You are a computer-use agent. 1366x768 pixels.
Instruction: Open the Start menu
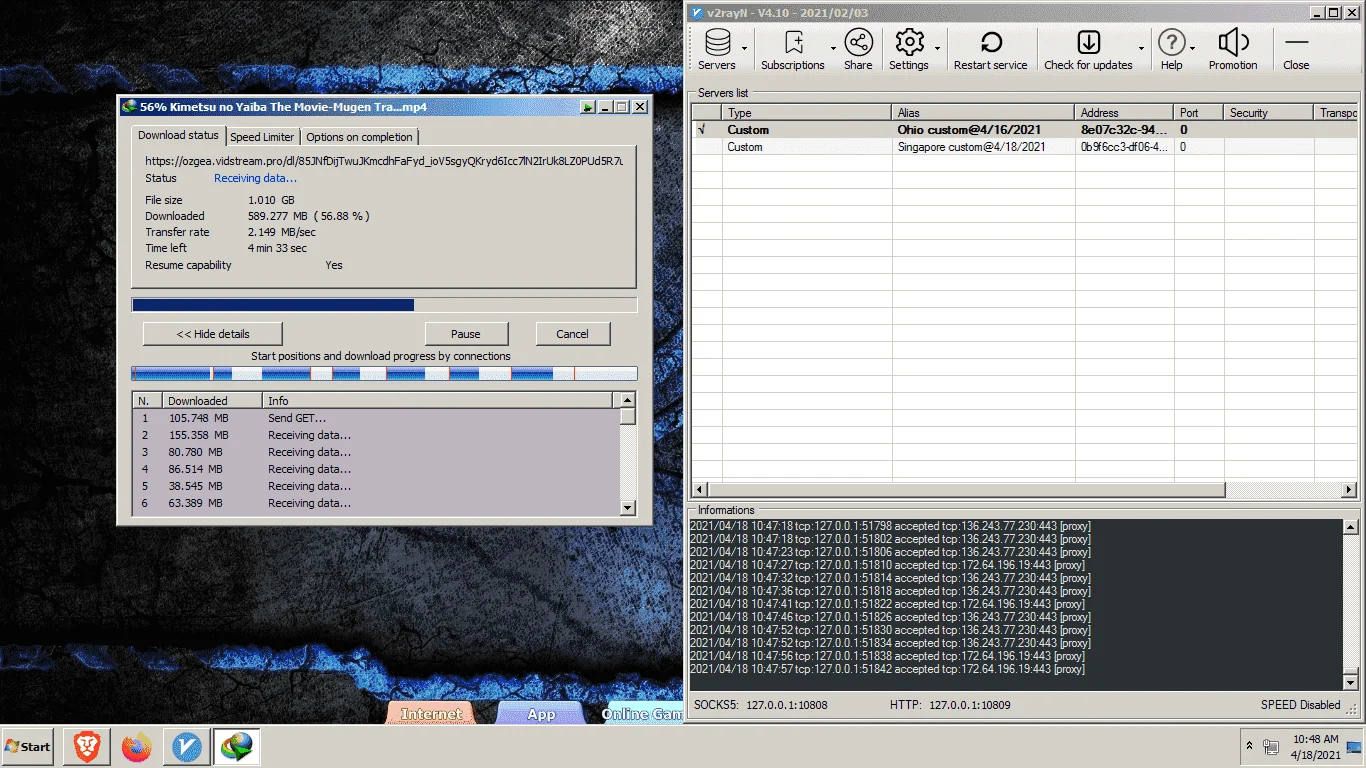28,746
